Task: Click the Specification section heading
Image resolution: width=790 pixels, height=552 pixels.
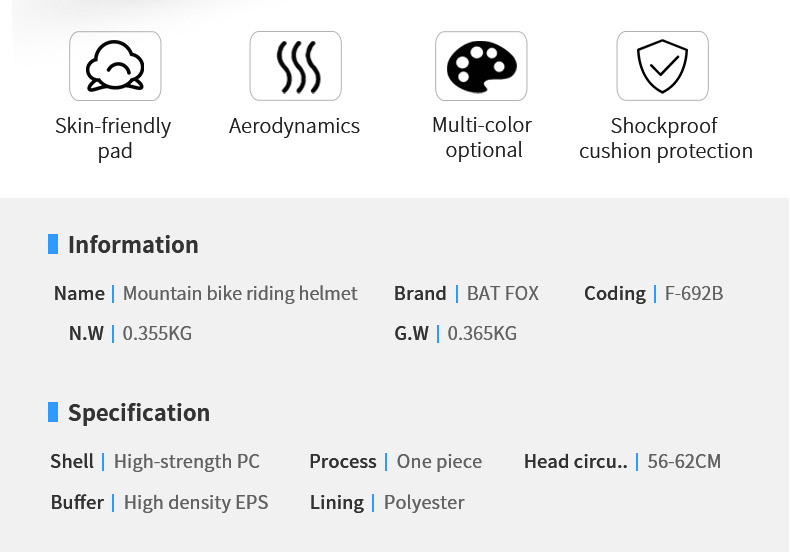Action: 139,413
